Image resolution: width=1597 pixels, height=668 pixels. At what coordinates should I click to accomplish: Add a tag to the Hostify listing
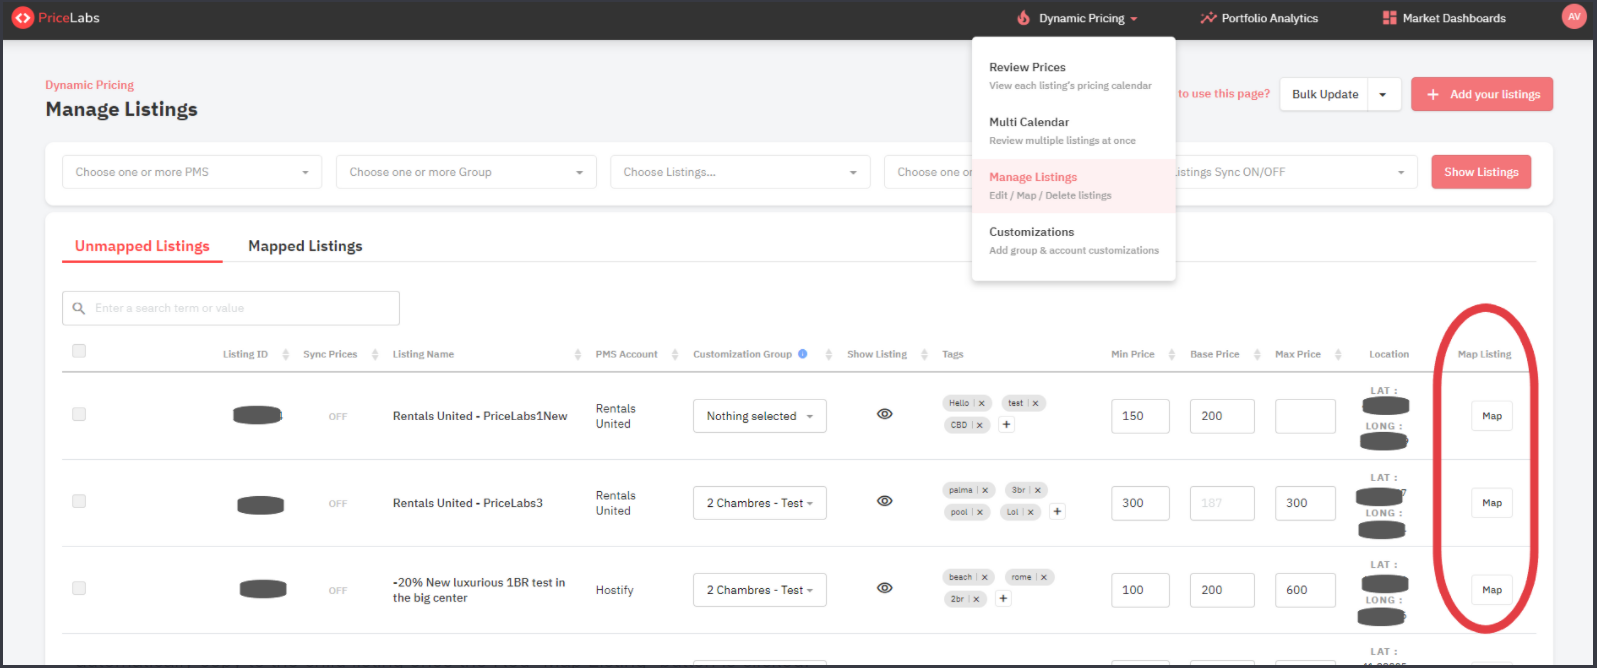pos(1004,599)
